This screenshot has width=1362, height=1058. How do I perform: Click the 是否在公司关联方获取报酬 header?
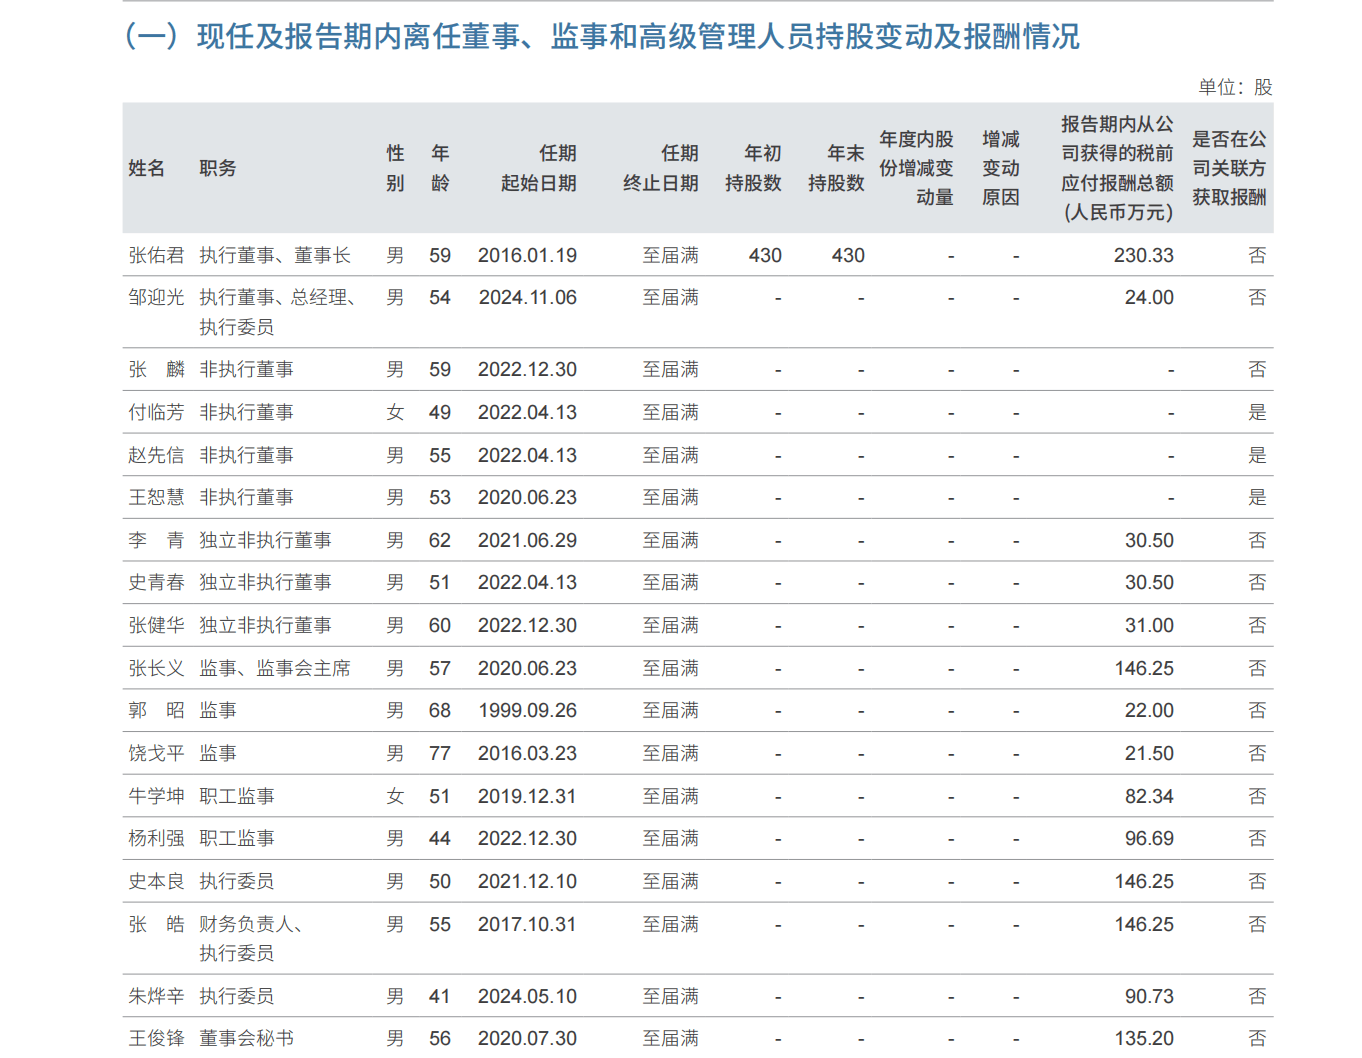1229,168
